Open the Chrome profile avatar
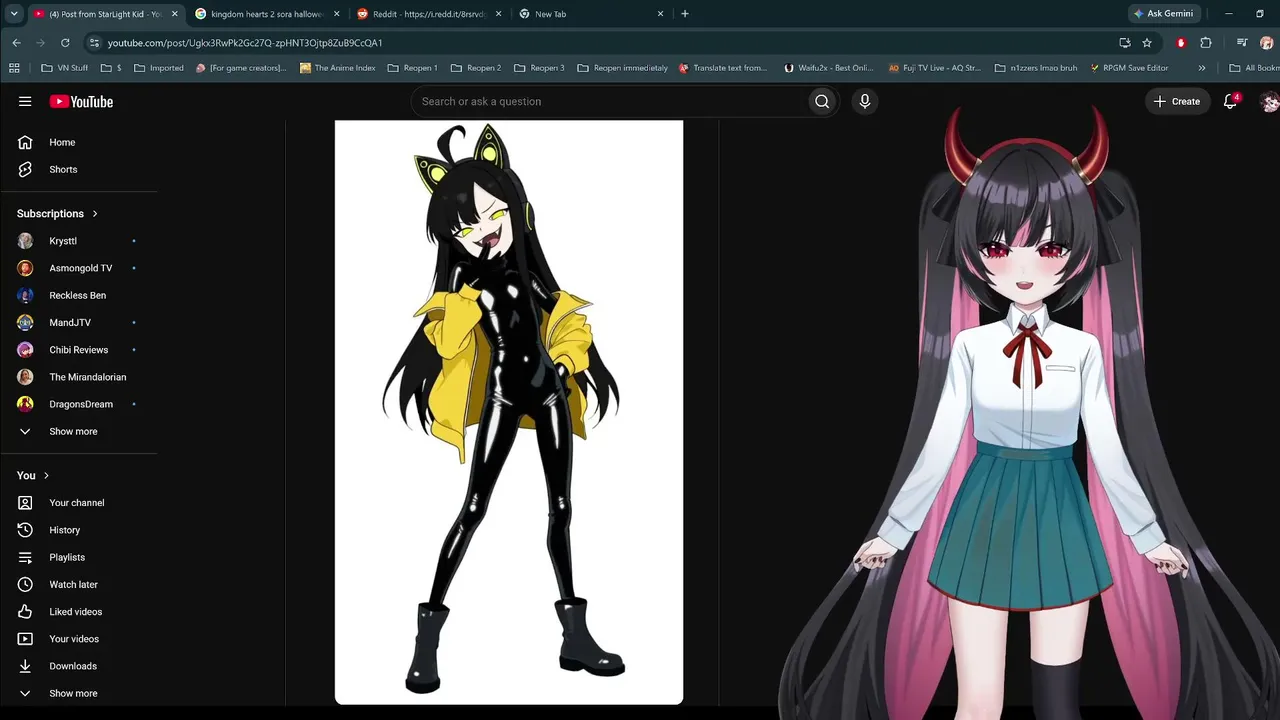Viewport: 1280px width, 720px height. pos(1267,43)
